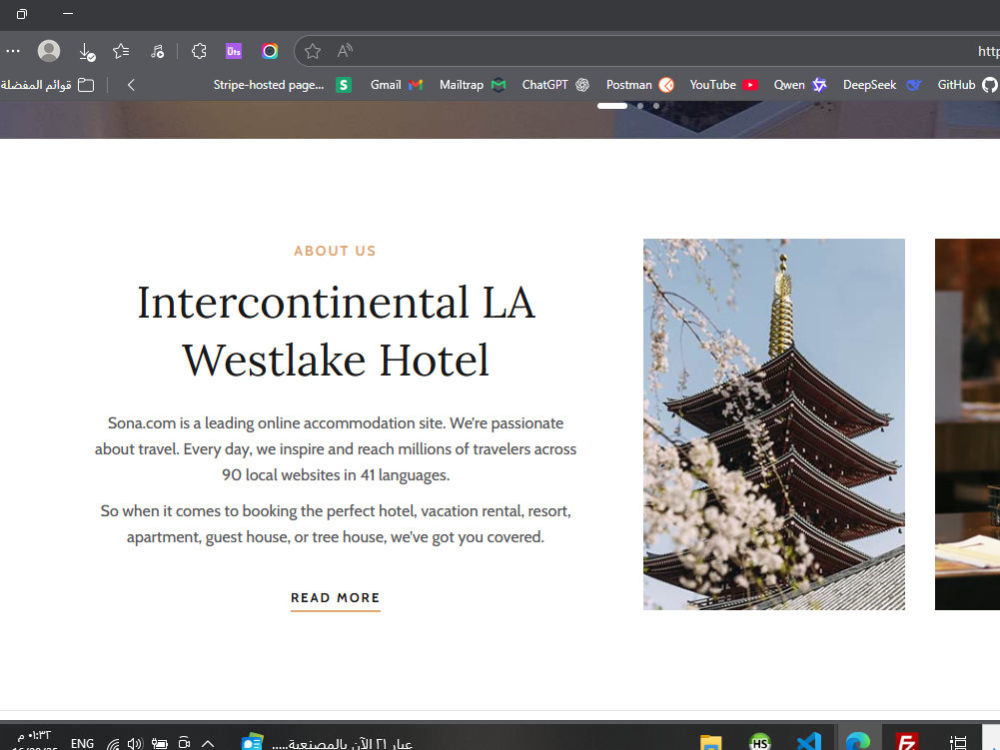Open the browser profile avatar
Image resolution: width=1000 pixels, height=750 pixels.
(x=48, y=51)
